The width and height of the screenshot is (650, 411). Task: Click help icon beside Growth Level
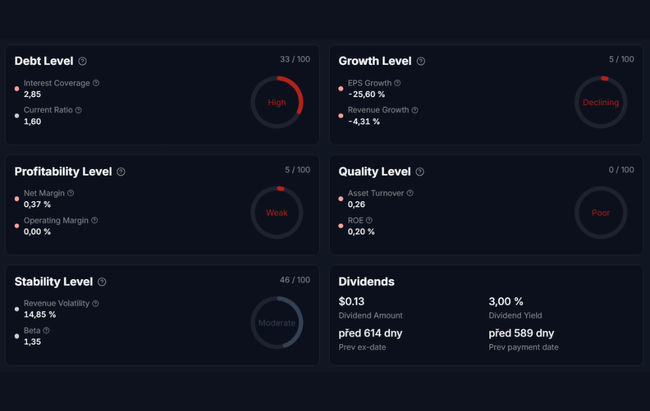[420, 61]
